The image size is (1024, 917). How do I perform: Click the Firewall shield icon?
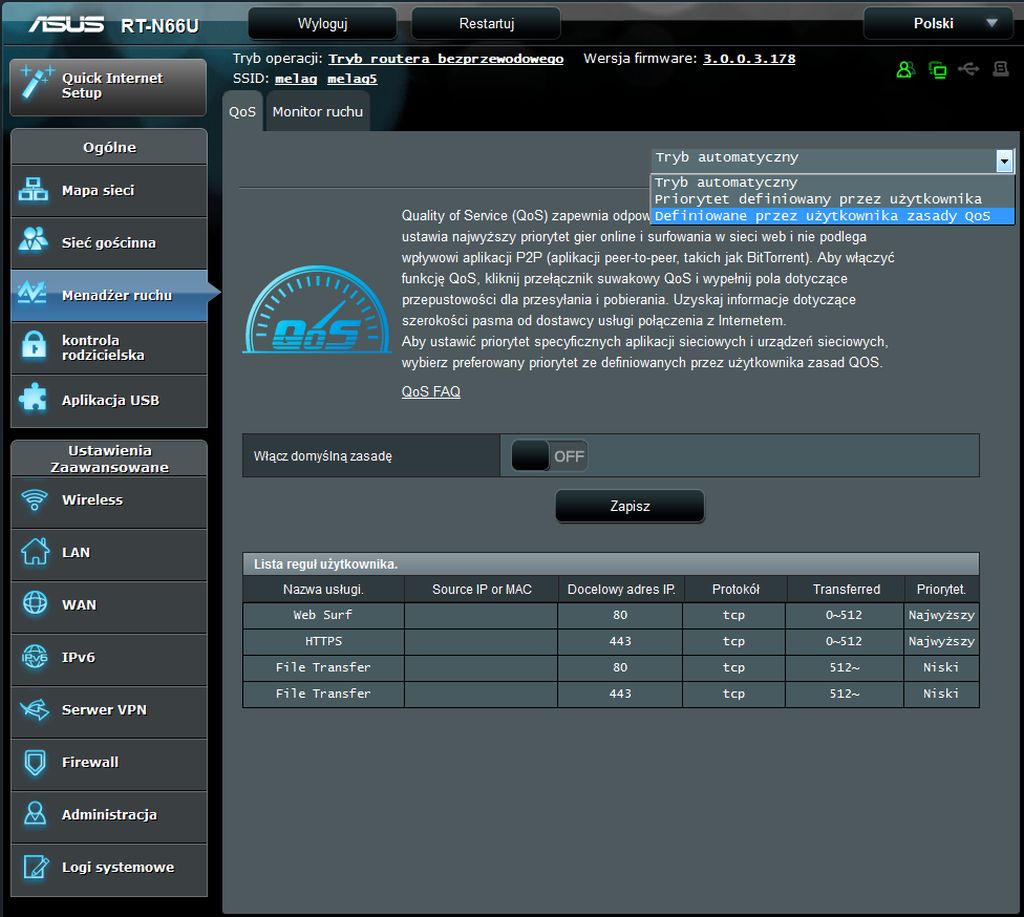coord(35,762)
